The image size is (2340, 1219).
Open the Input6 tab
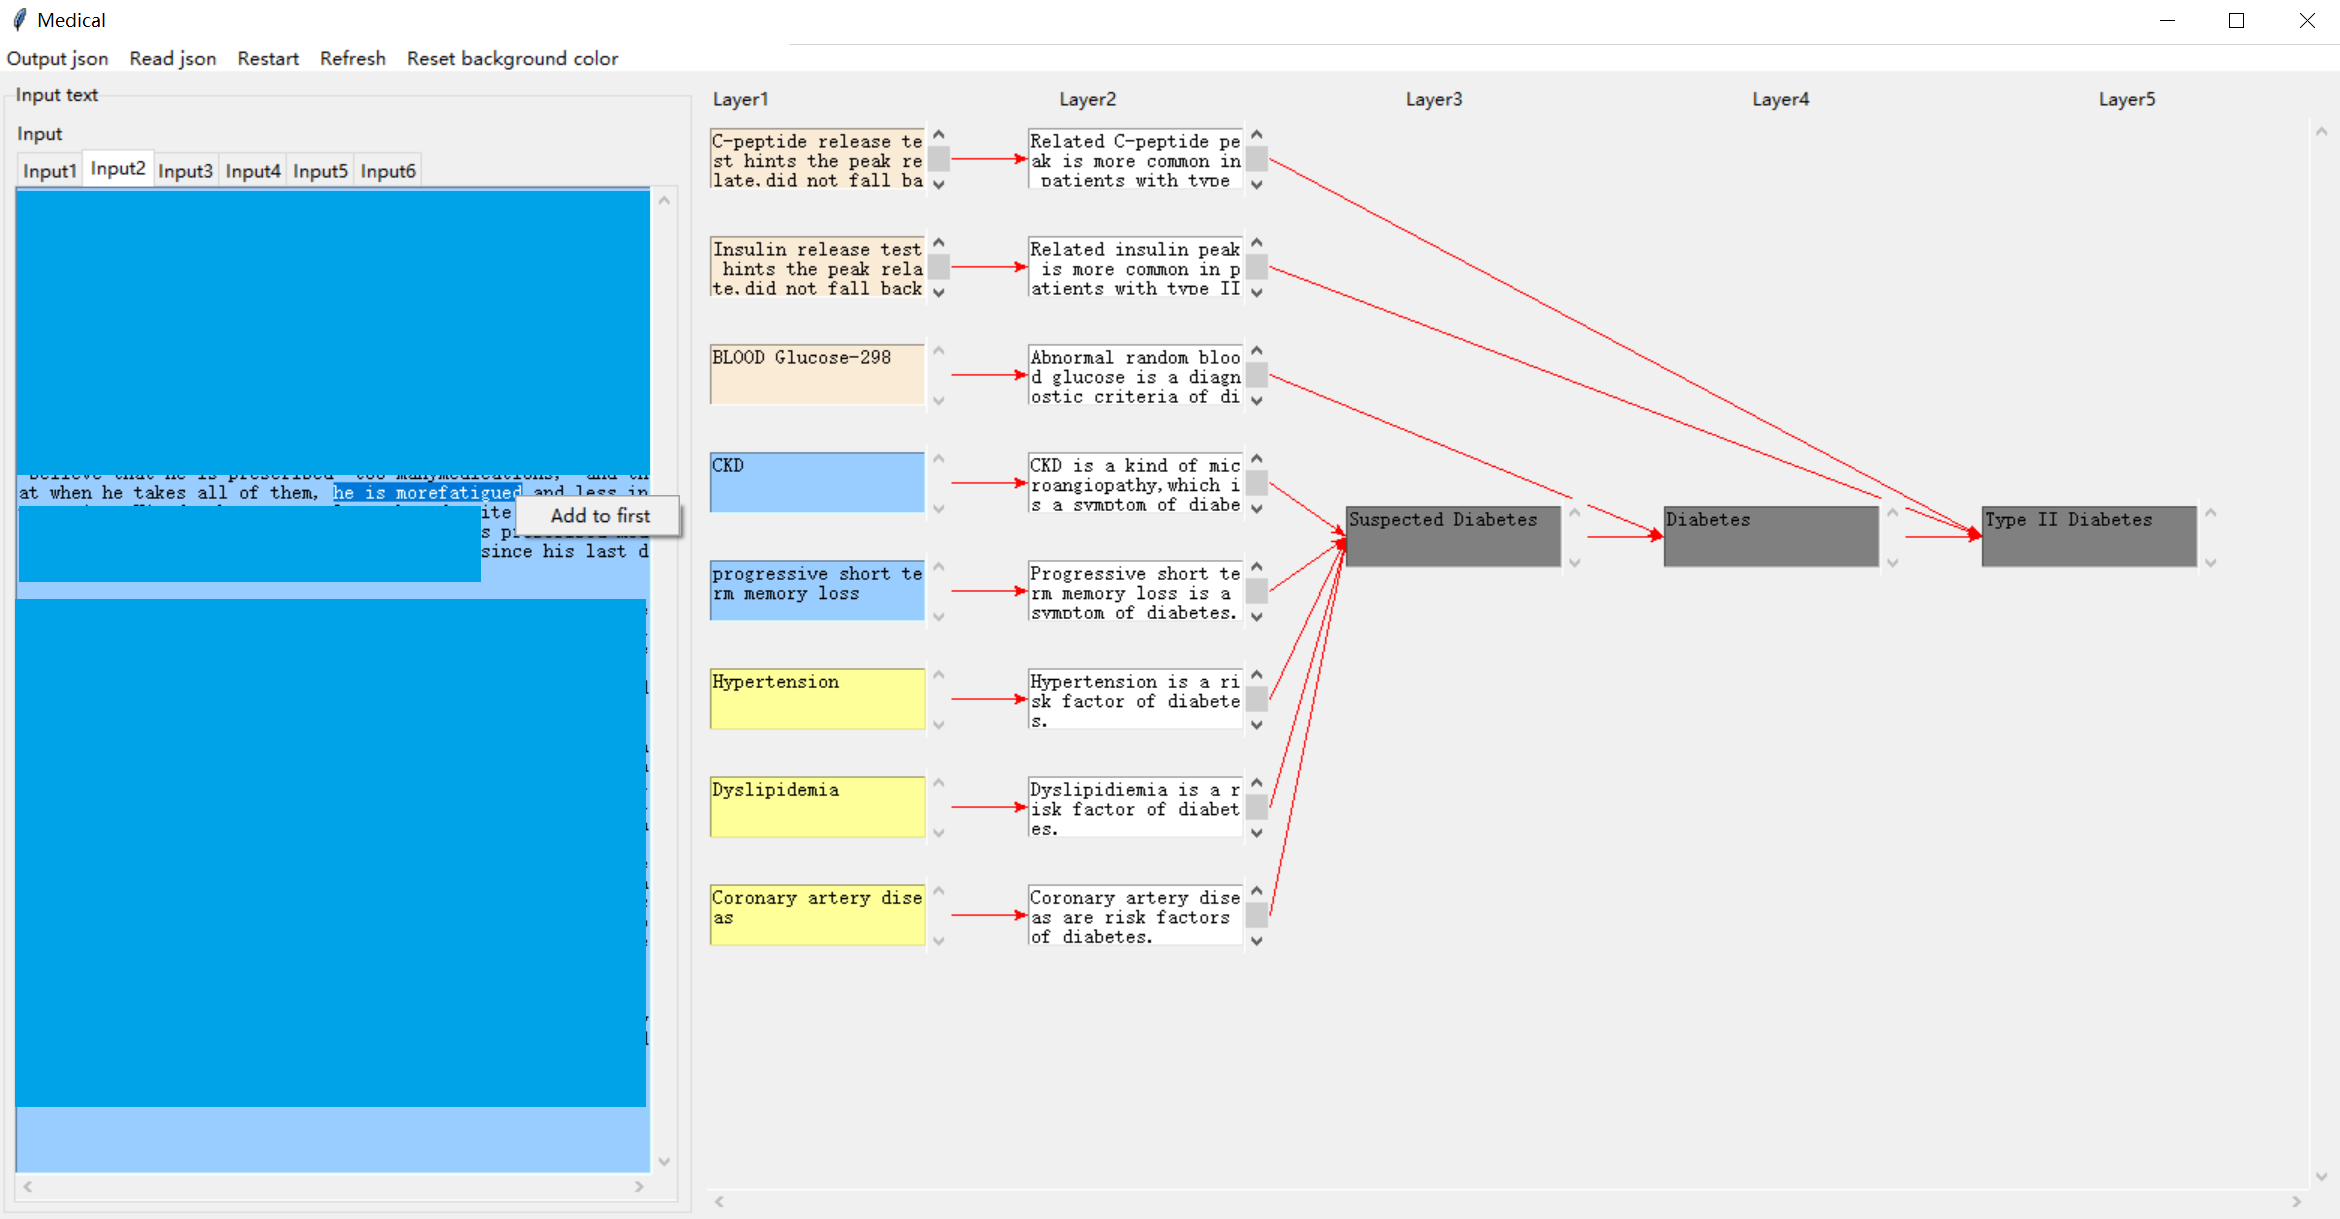click(387, 171)
